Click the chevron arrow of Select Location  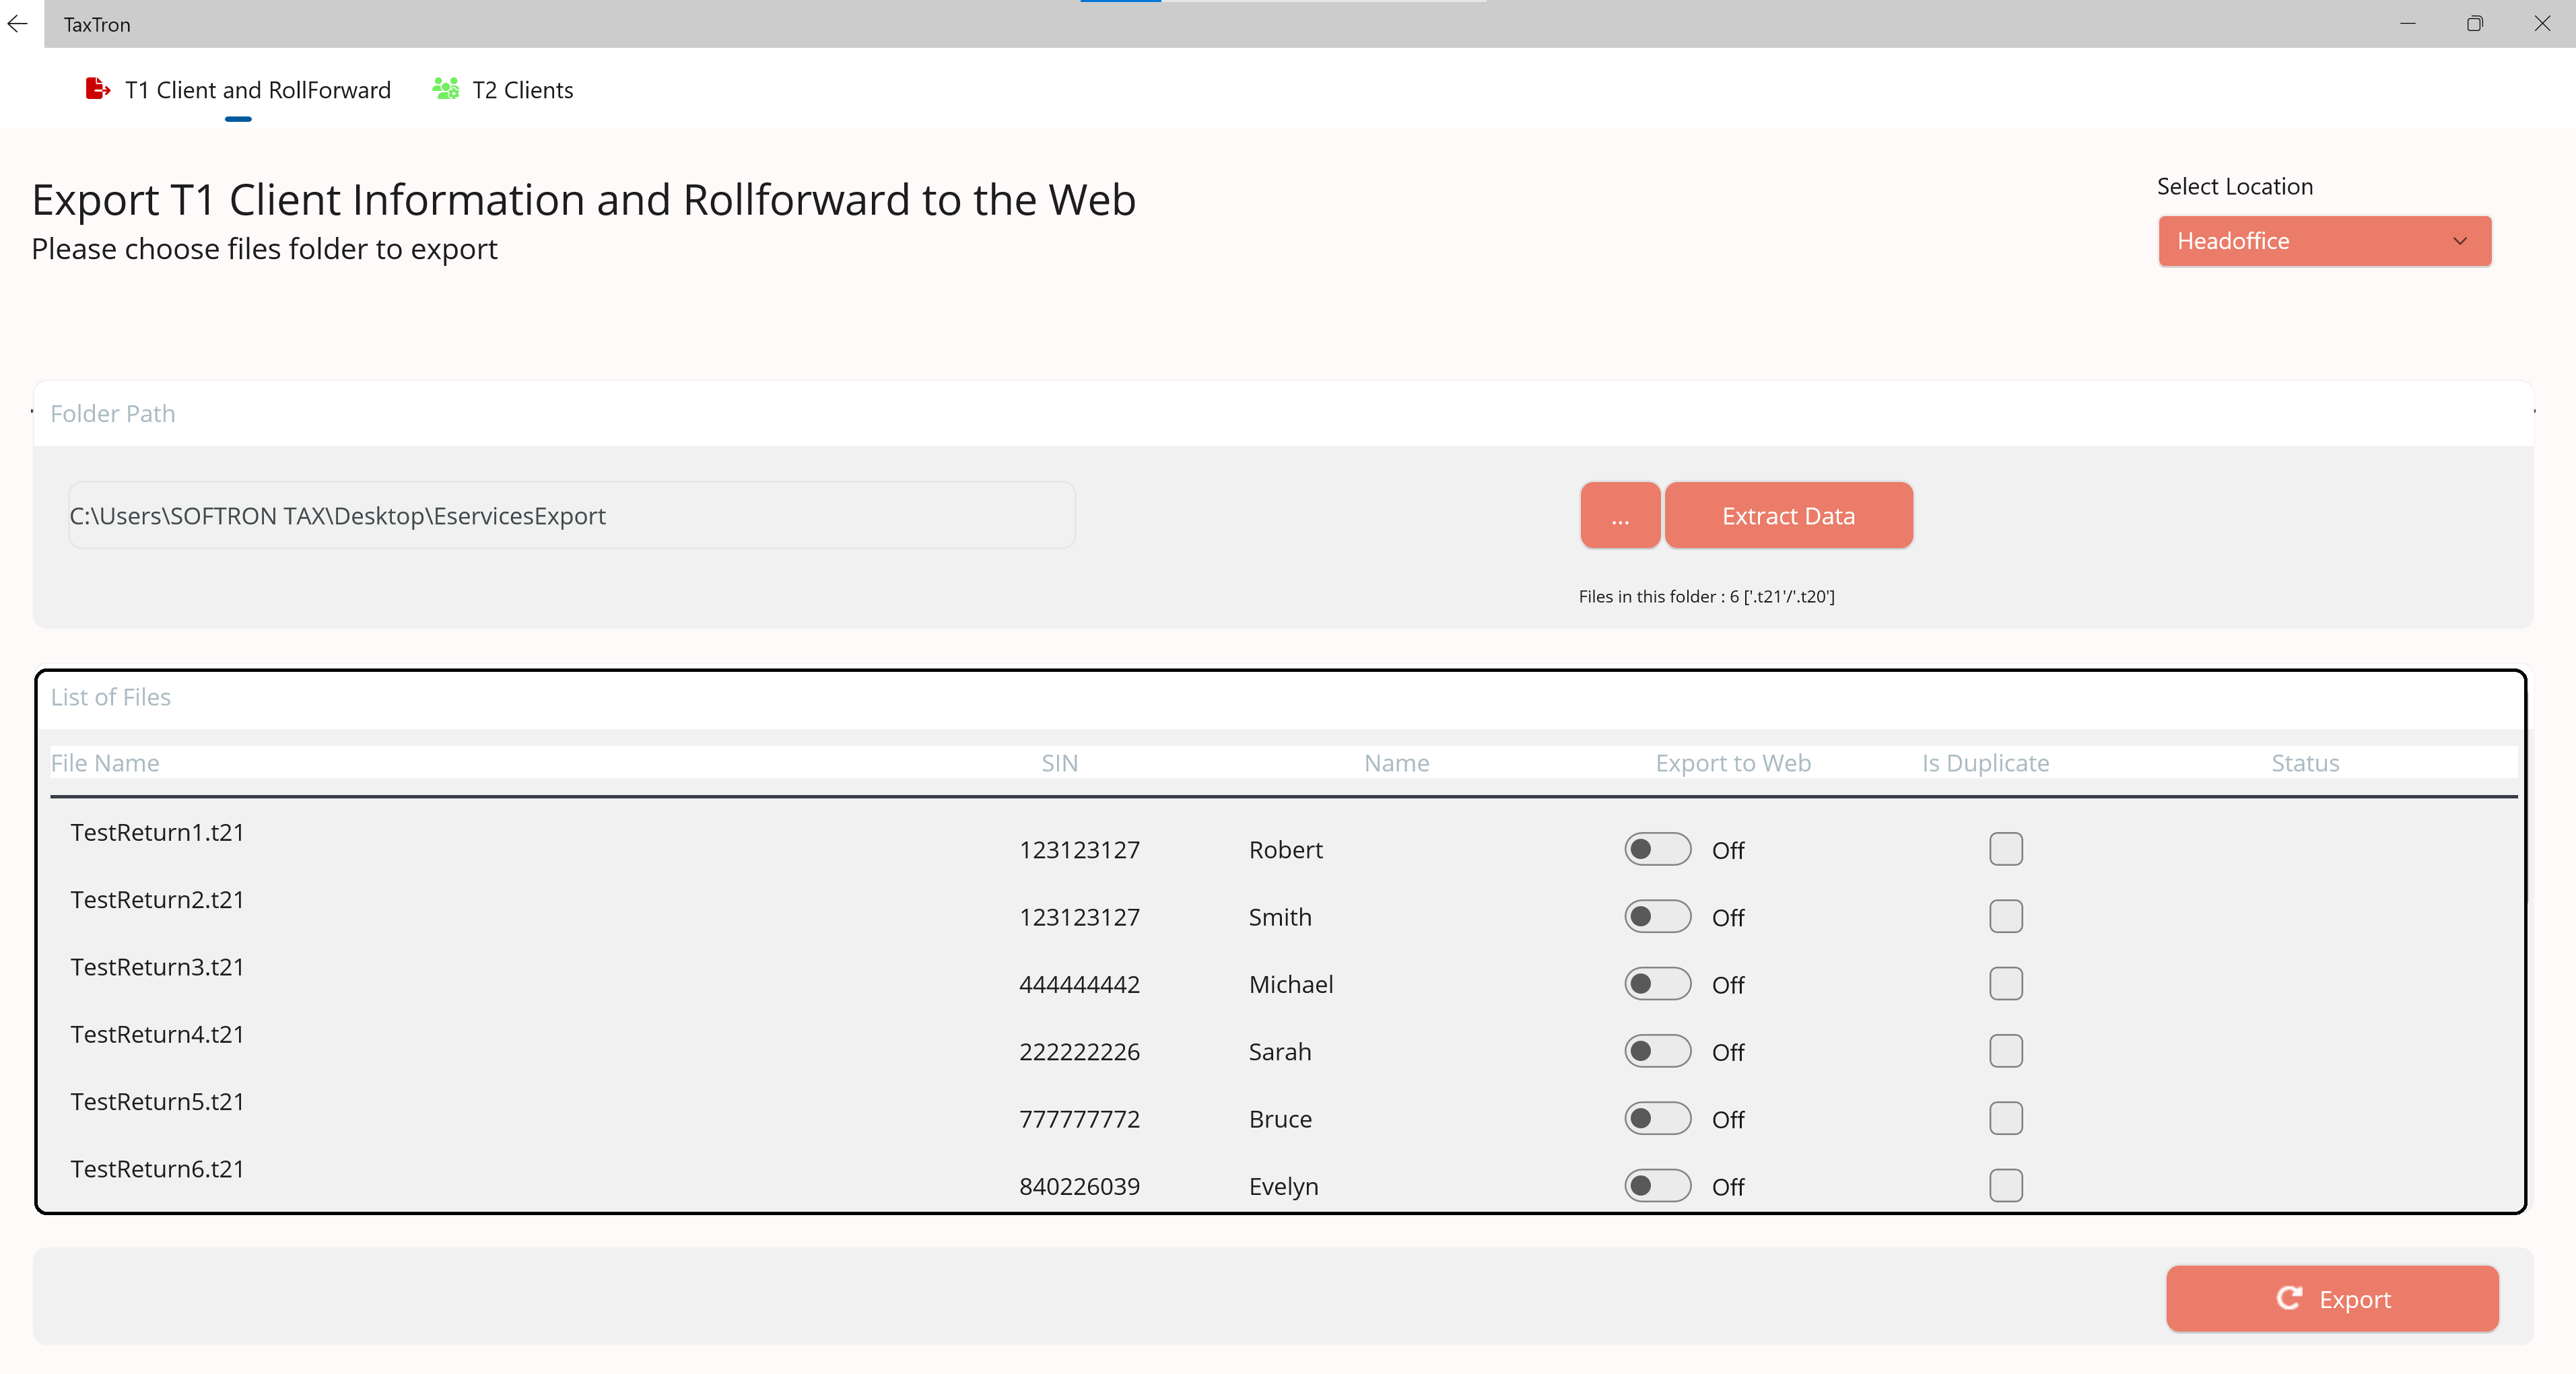[x=2460, y=241]
